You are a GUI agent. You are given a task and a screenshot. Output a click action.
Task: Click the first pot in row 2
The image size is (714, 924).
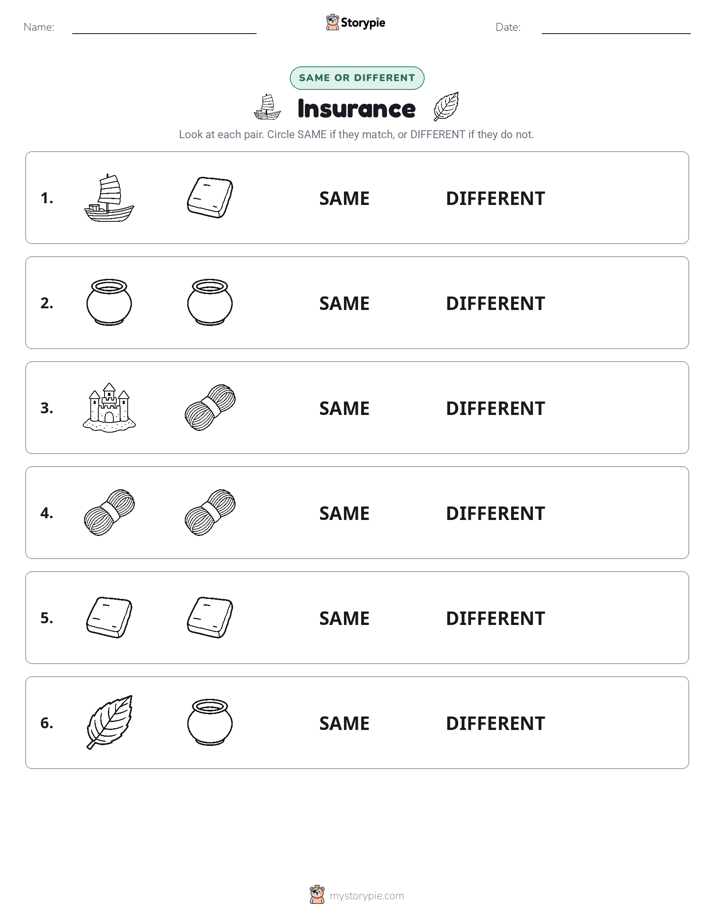tap(109, 303)
